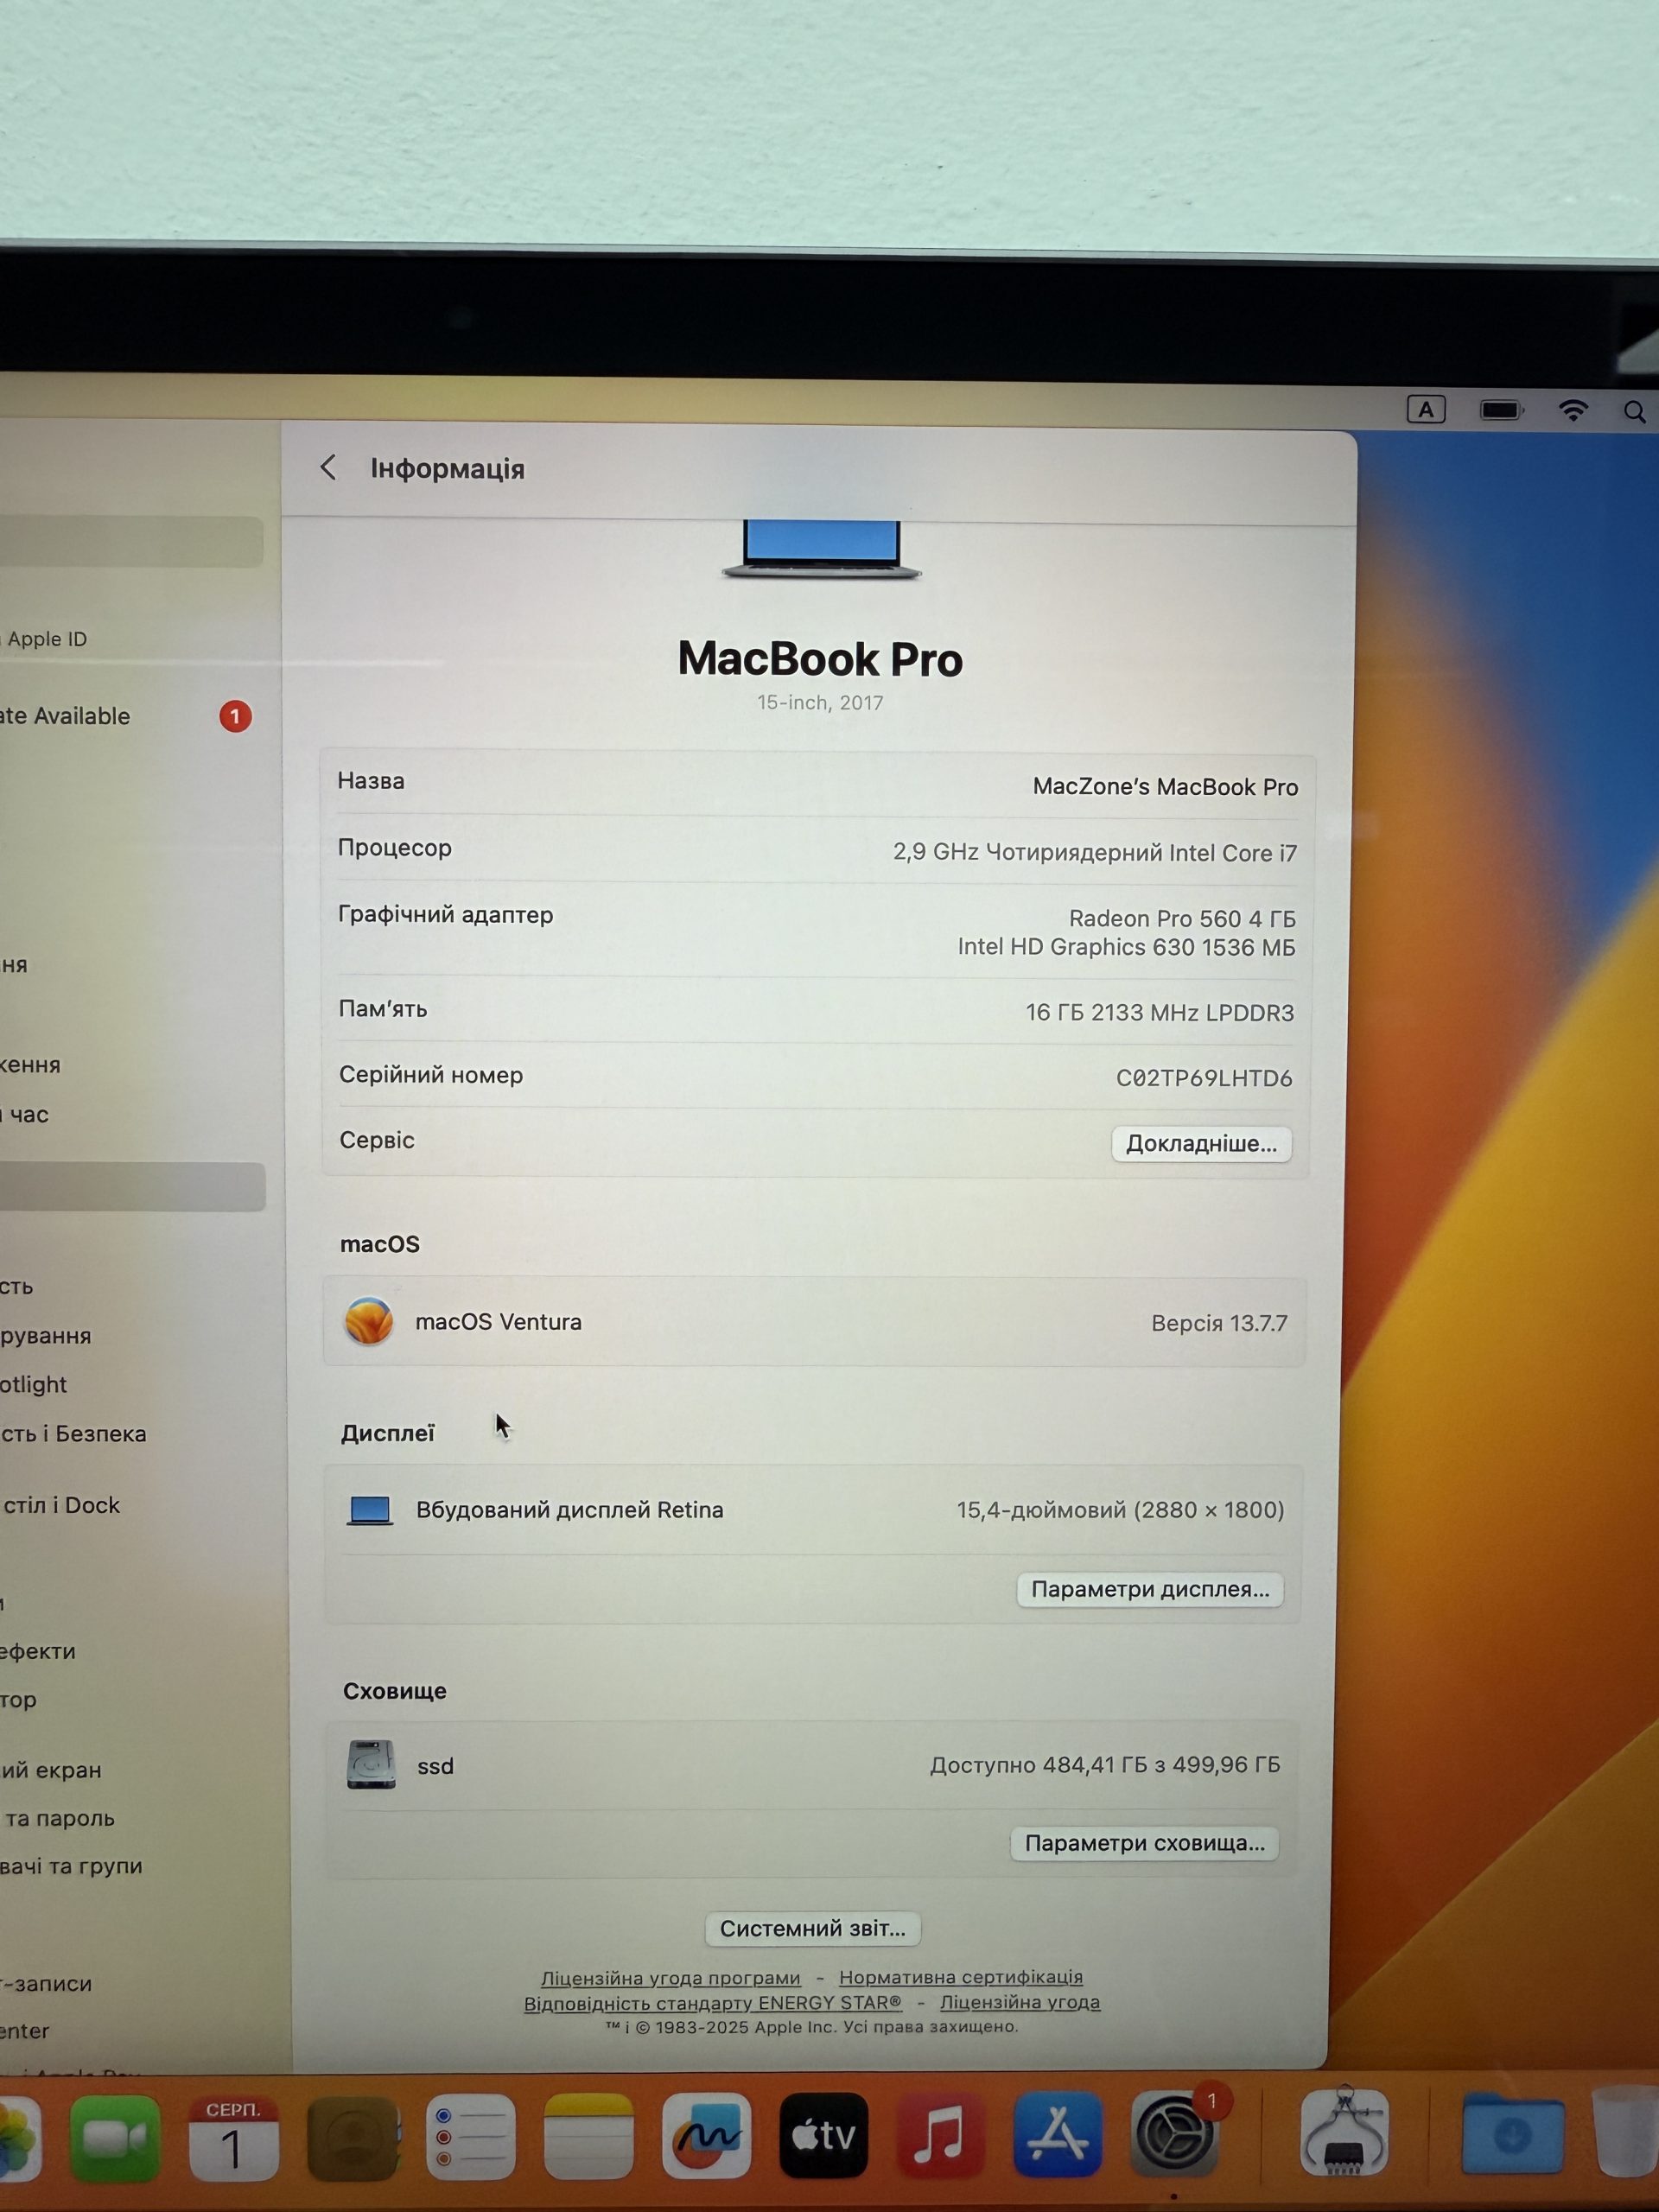Click the macOS Ventura logo icon
The image size is (1659, 2212).
click(x=369, y=1321)
